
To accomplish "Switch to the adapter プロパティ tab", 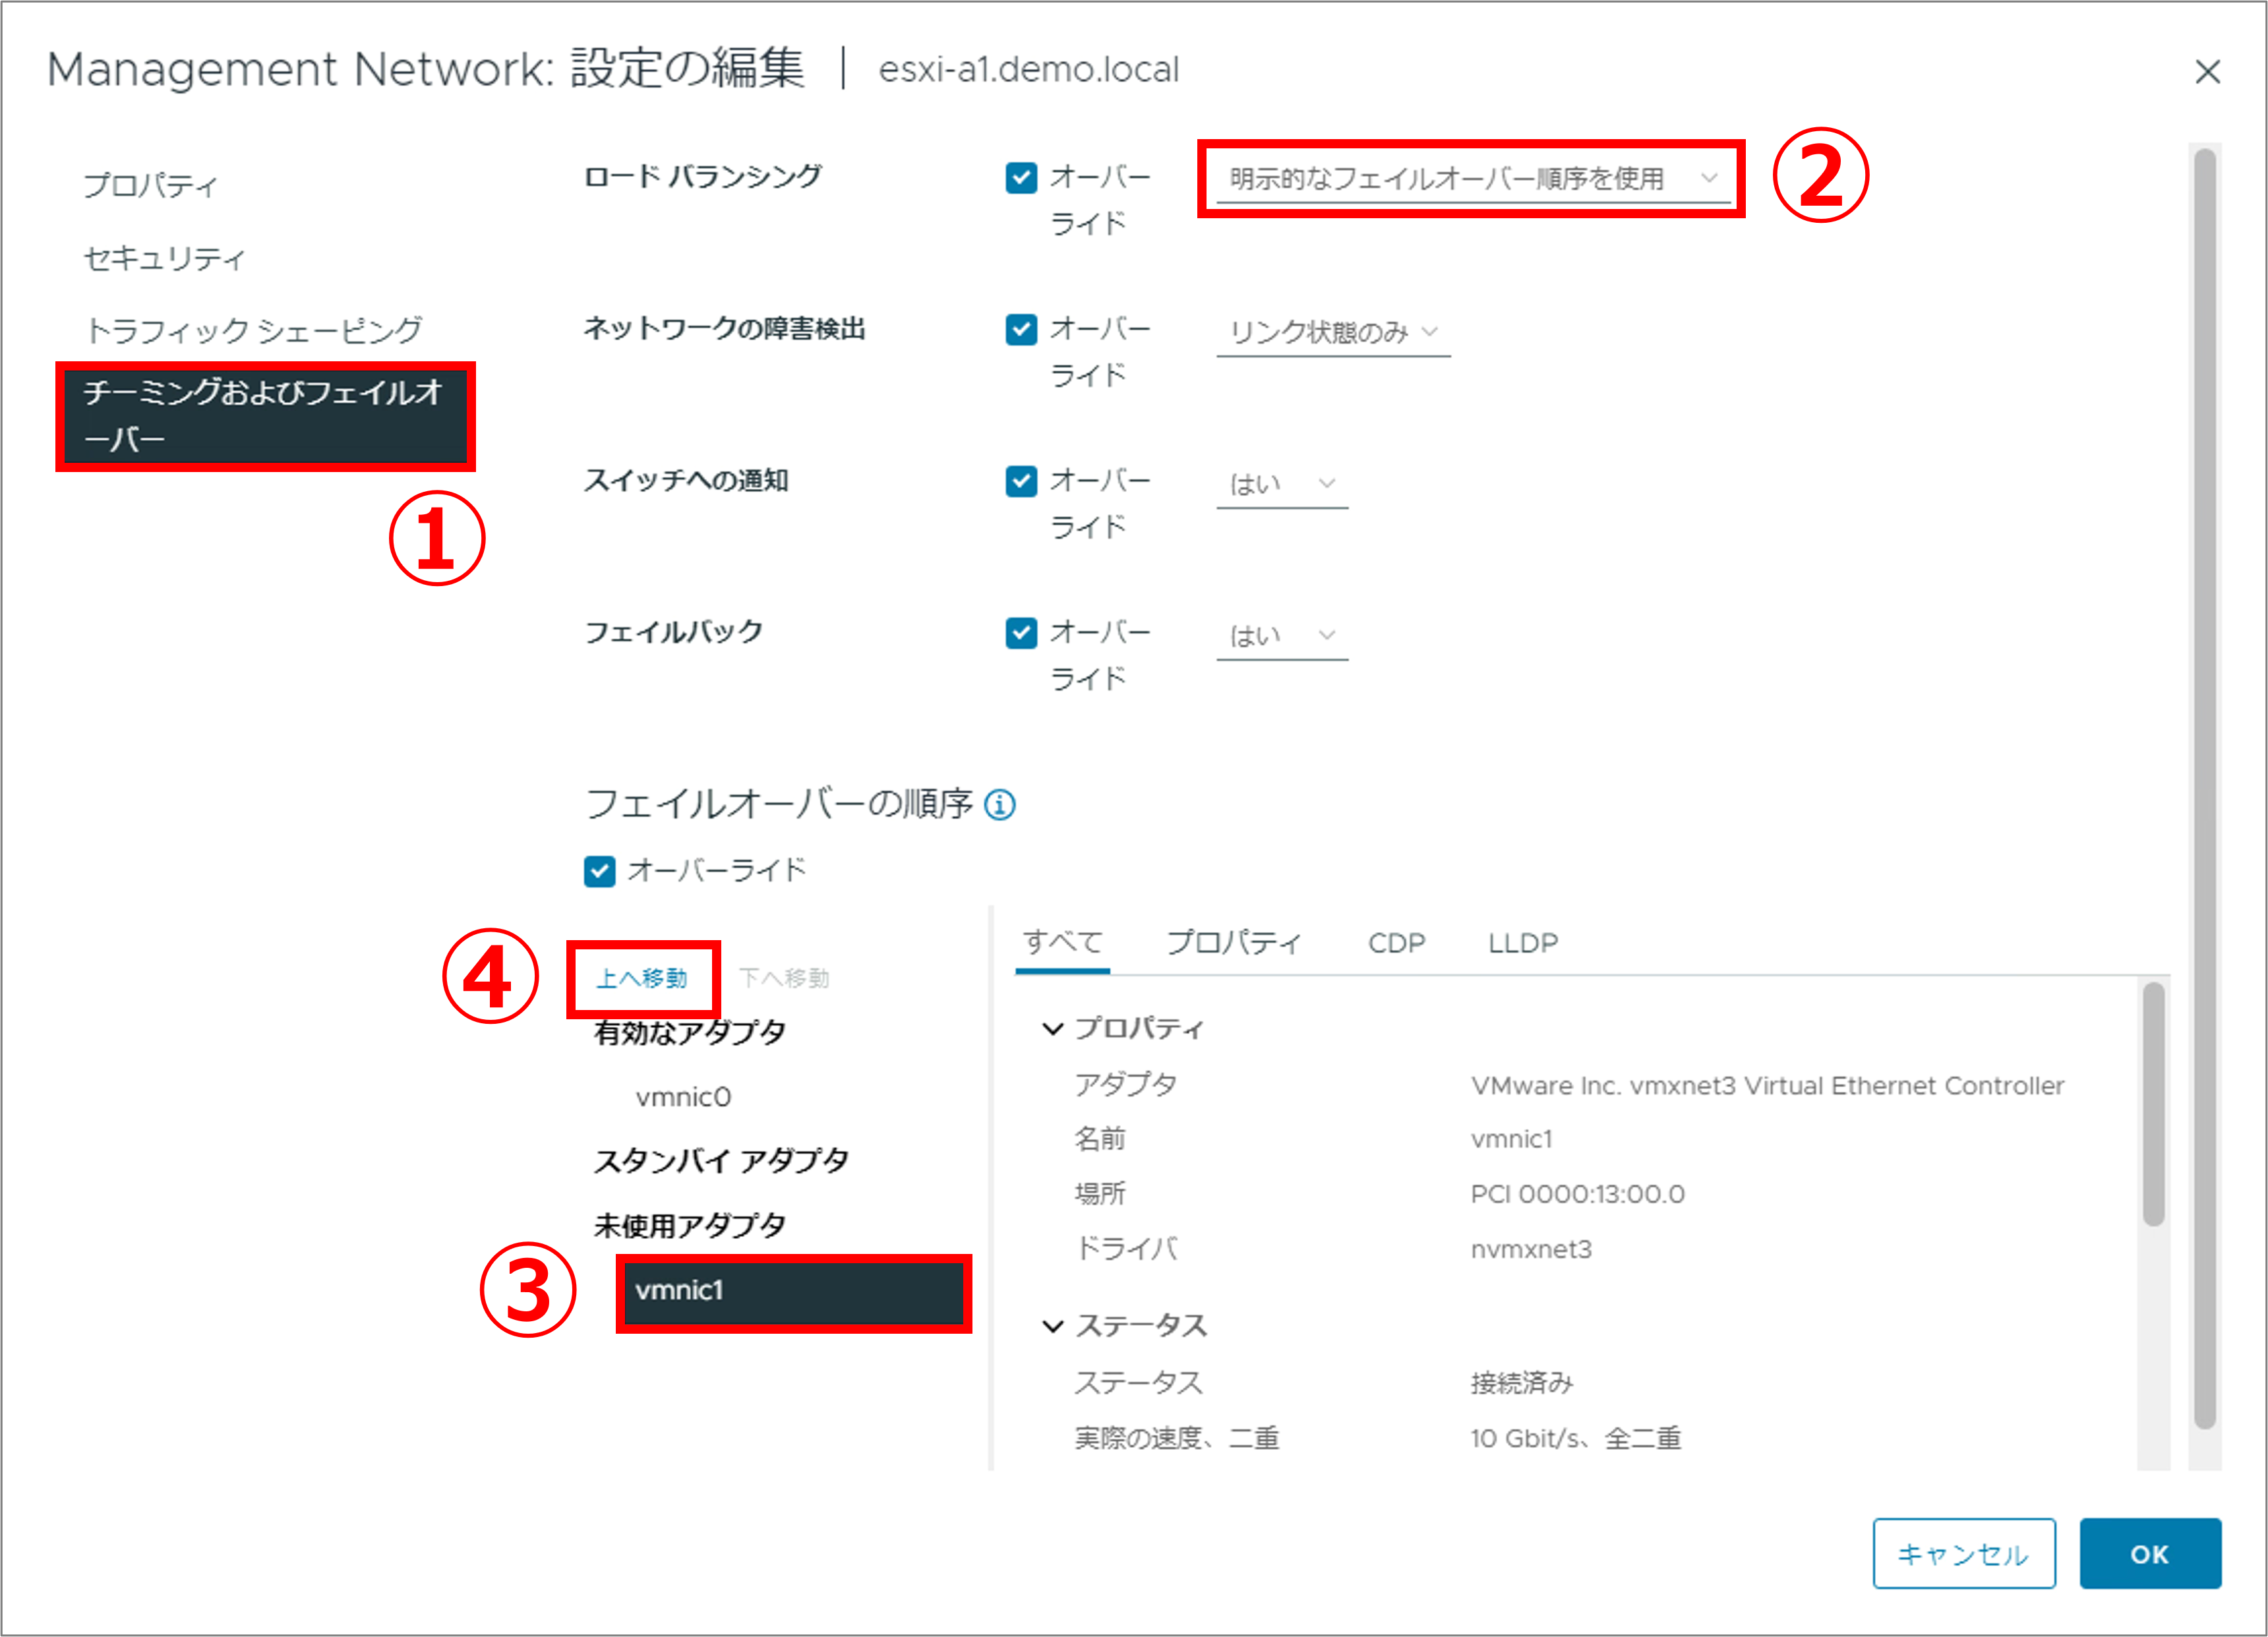I will [1234, 942].
